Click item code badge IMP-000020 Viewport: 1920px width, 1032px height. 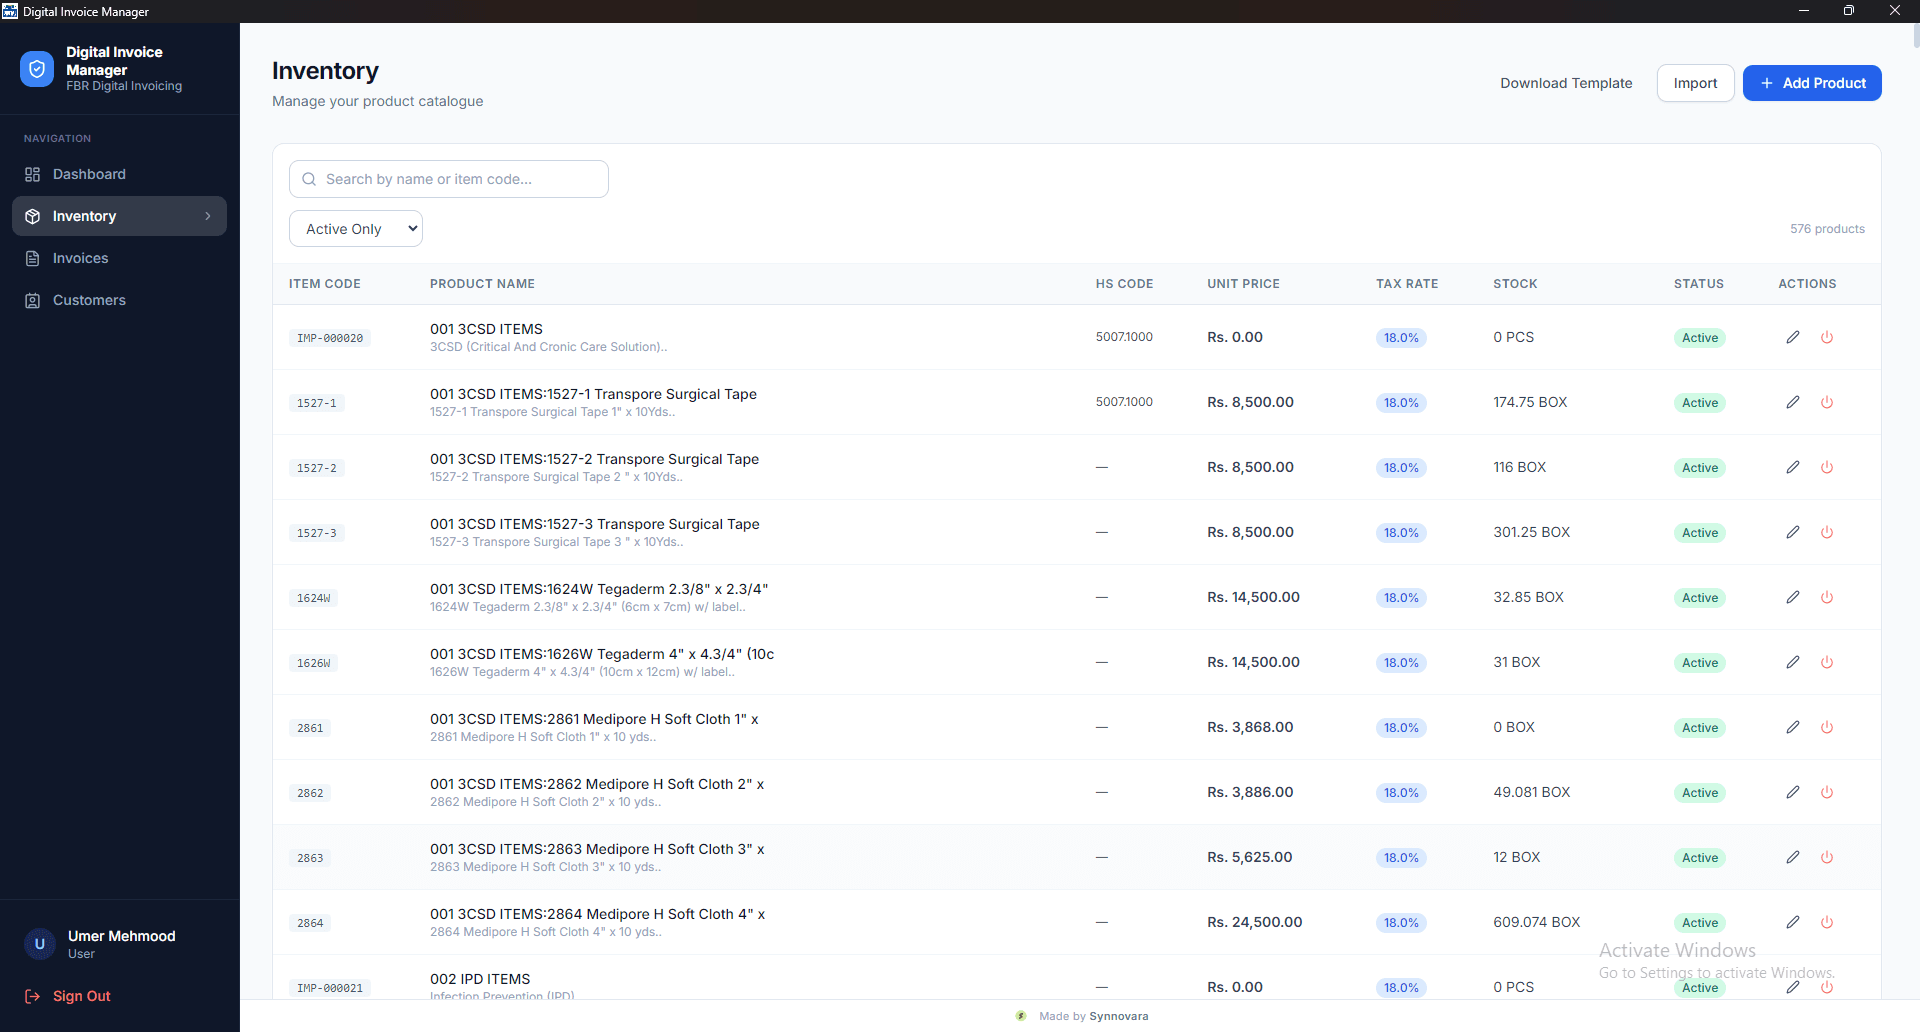point(330,338)
